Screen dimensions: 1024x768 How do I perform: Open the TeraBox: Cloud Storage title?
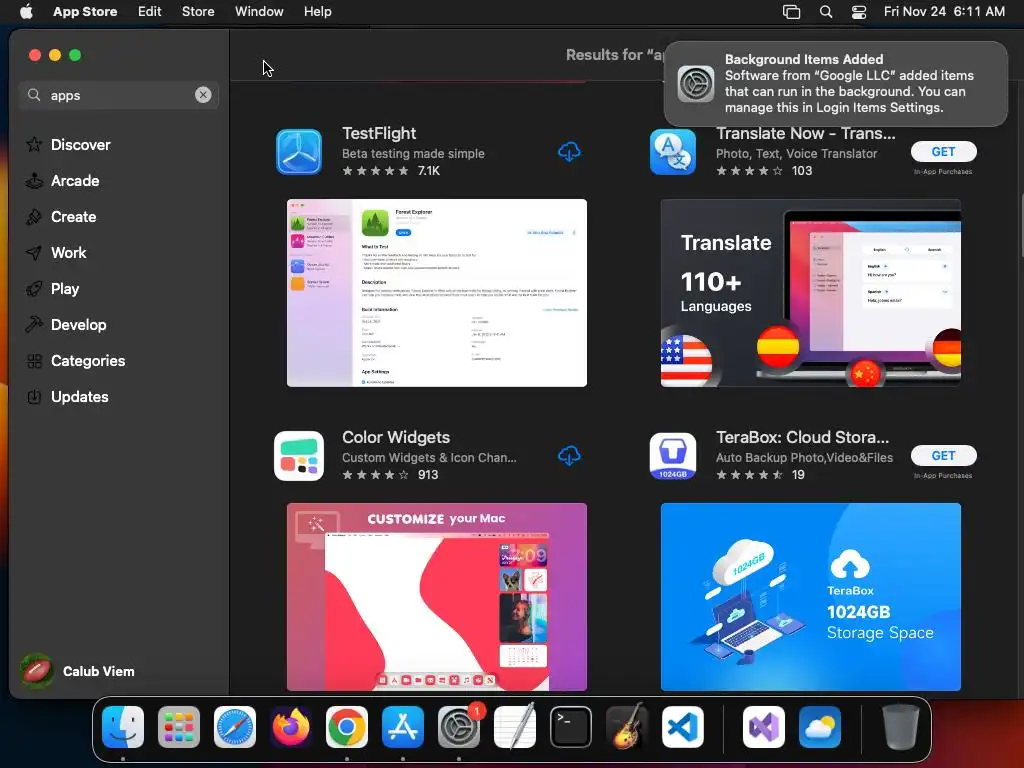coord(802,437)
